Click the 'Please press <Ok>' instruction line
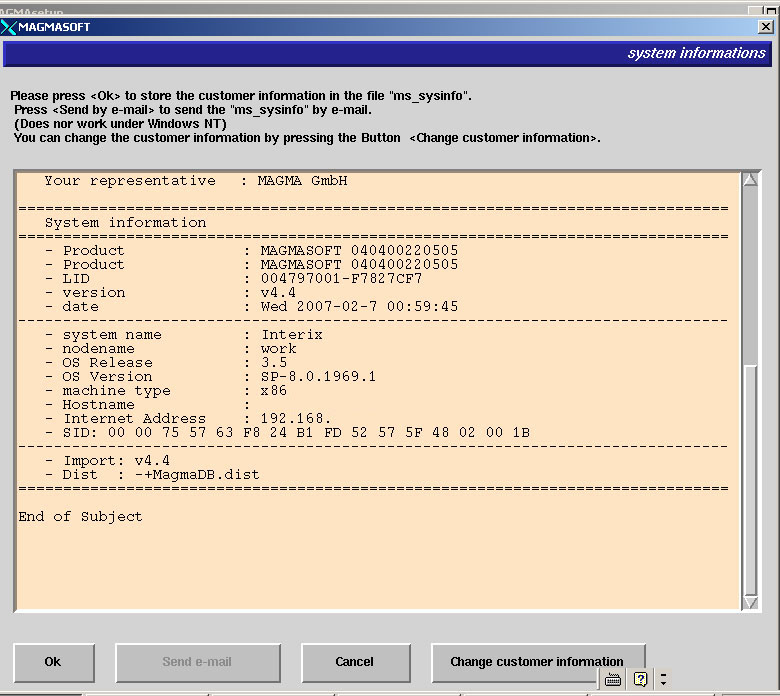Screen dimensions: 780x696 pyautogui.click(x=241, y=96)
